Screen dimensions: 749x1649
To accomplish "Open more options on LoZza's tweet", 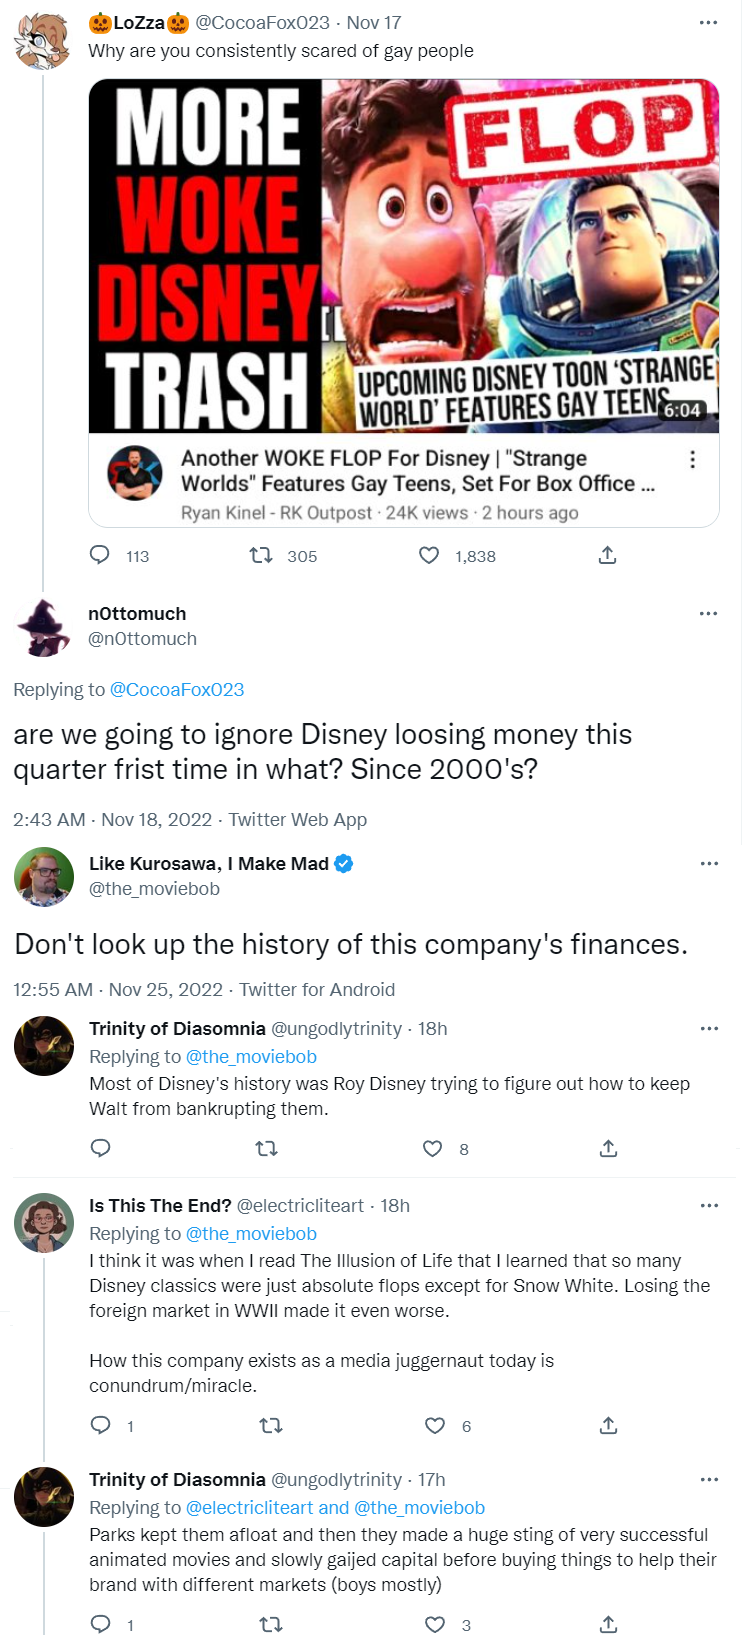I will click(708, 23).
